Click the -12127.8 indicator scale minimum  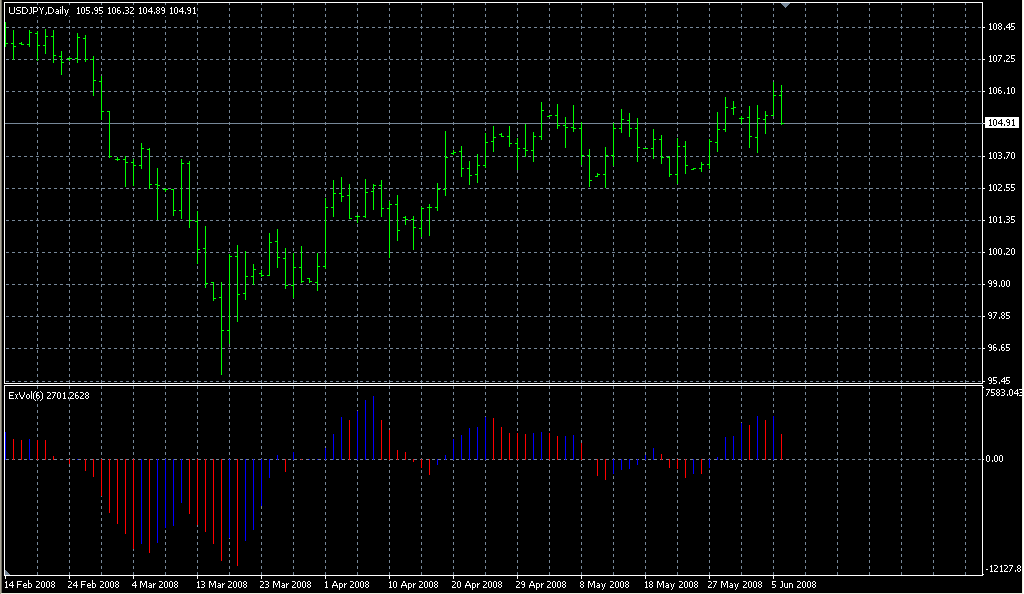1004,569
